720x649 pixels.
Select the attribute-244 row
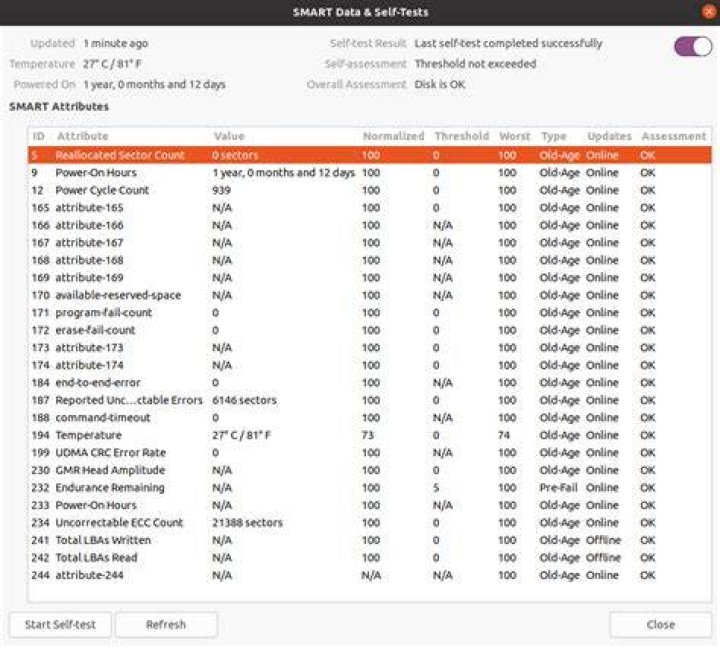tap(370, 575)
